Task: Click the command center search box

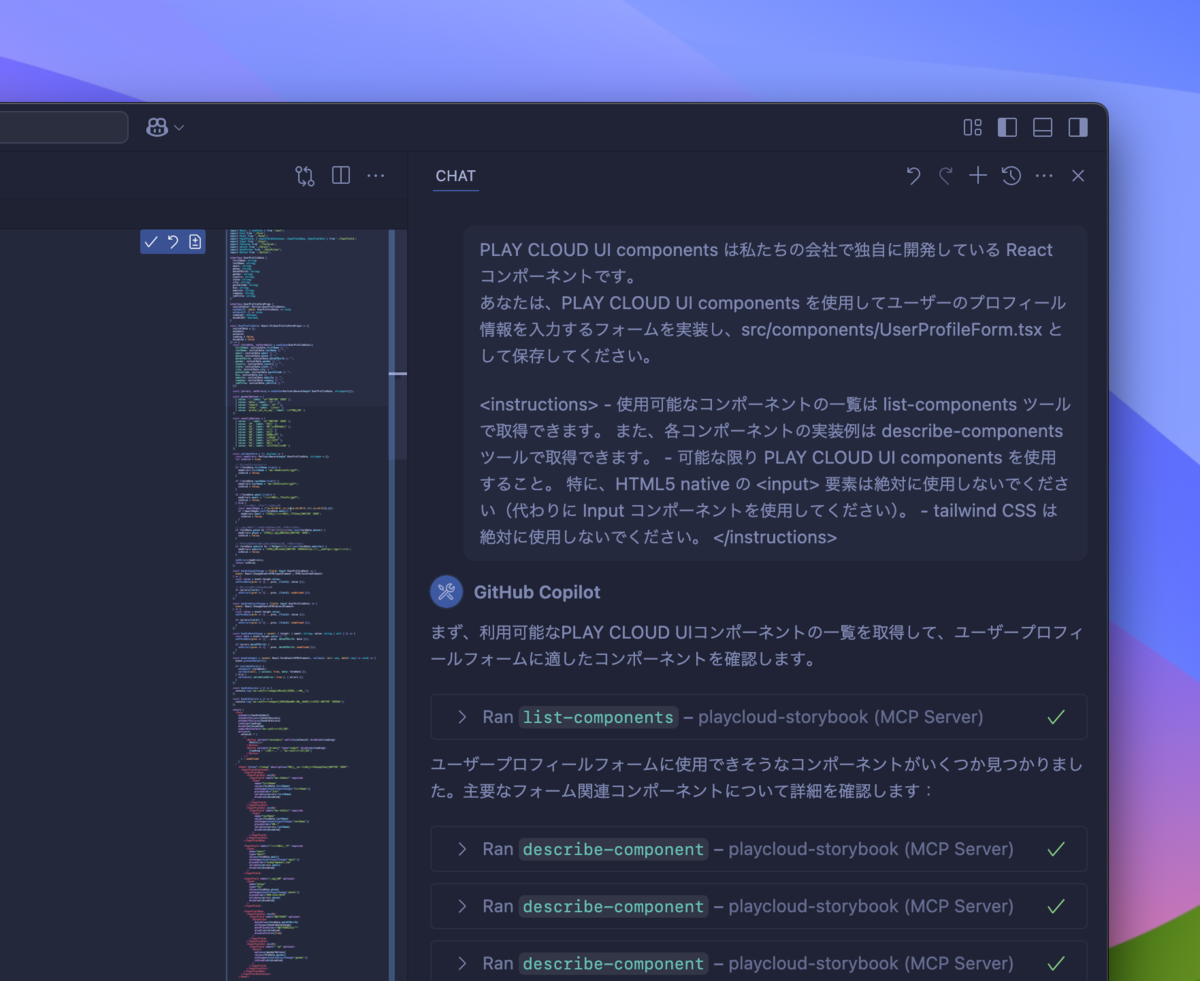Action: (x=64, y=127)
